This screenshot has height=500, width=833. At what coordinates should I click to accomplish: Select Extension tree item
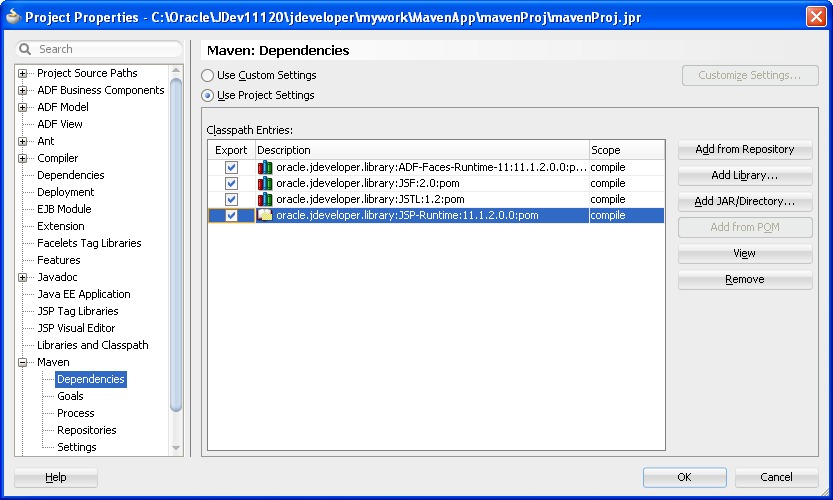[61, 226]
